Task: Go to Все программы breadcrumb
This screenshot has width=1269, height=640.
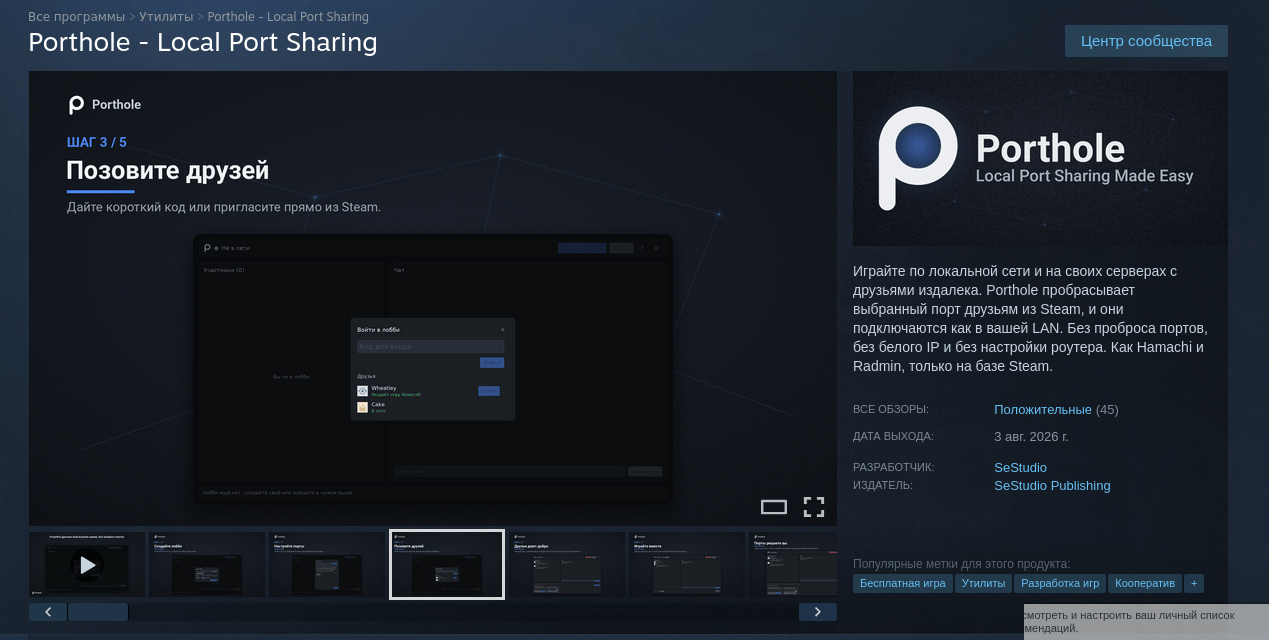Action: click(76, 17)
